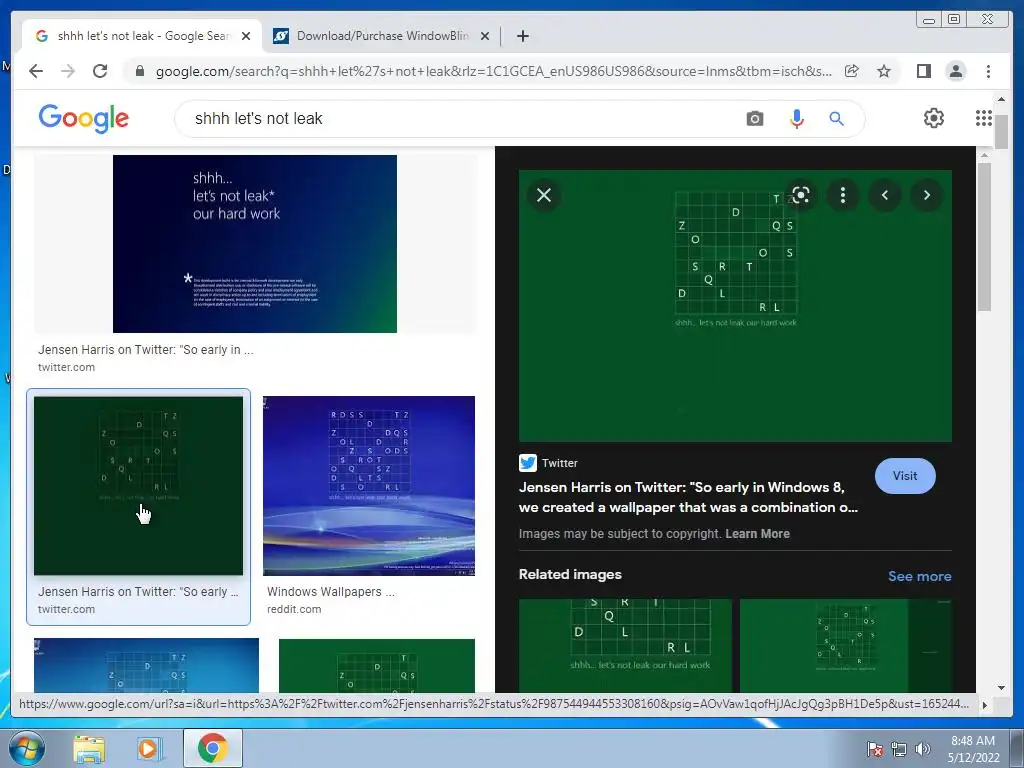The width and height of the screenshot is (1024, 768).
Task: Open Windows Media Player taskbar icon
Action: coord(150,748)
